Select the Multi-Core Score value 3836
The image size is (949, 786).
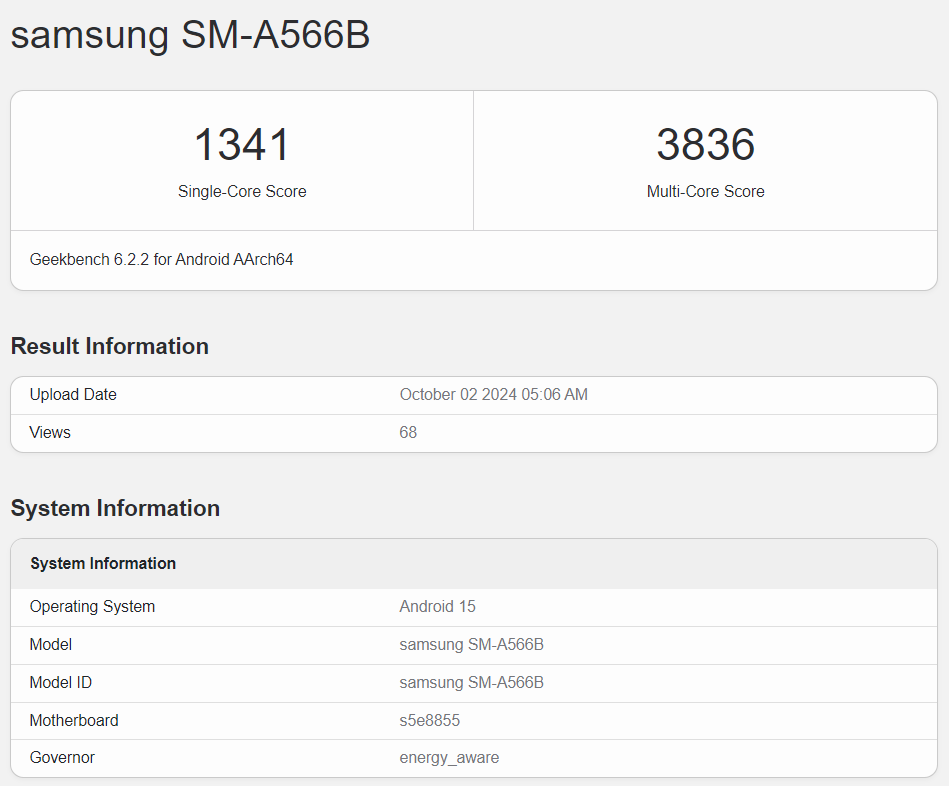[705, 144]
